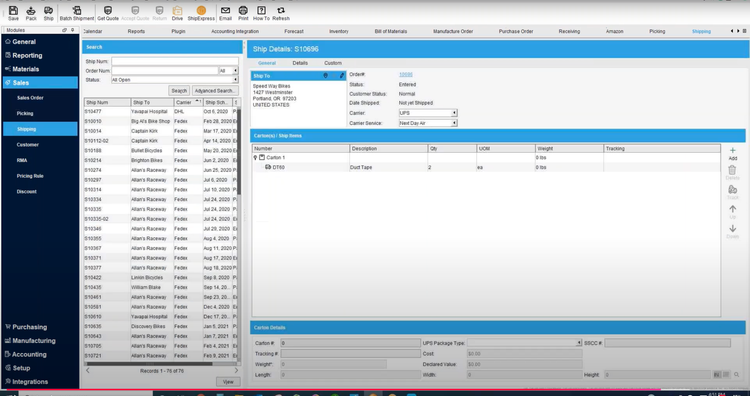Image resolution: width=750 pixels, height=396 pixels.
Task: Select the DT60 Duct Tape item row
Action: [486, 167]
